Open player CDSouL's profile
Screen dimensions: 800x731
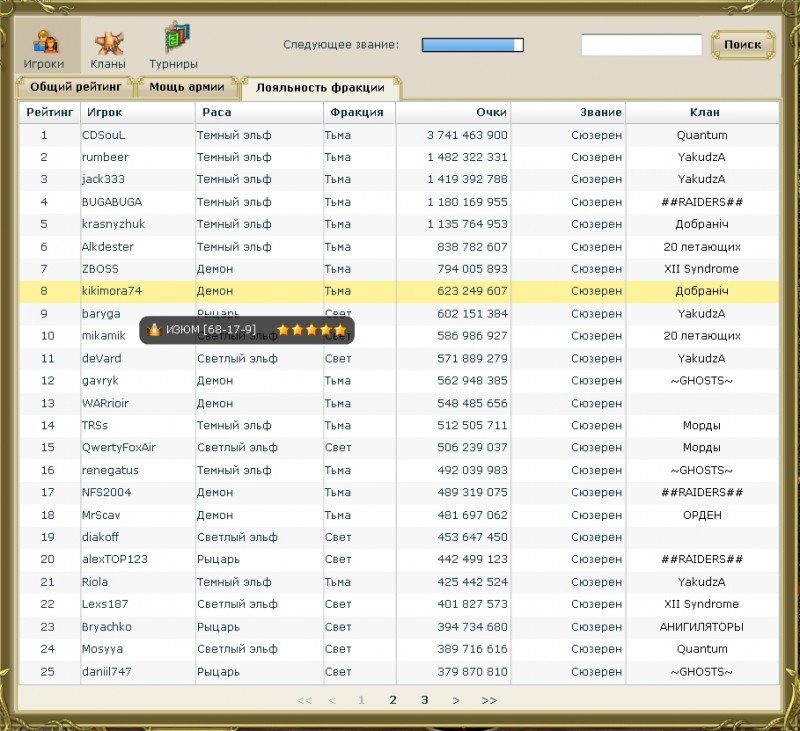click(x=104, y=135)
